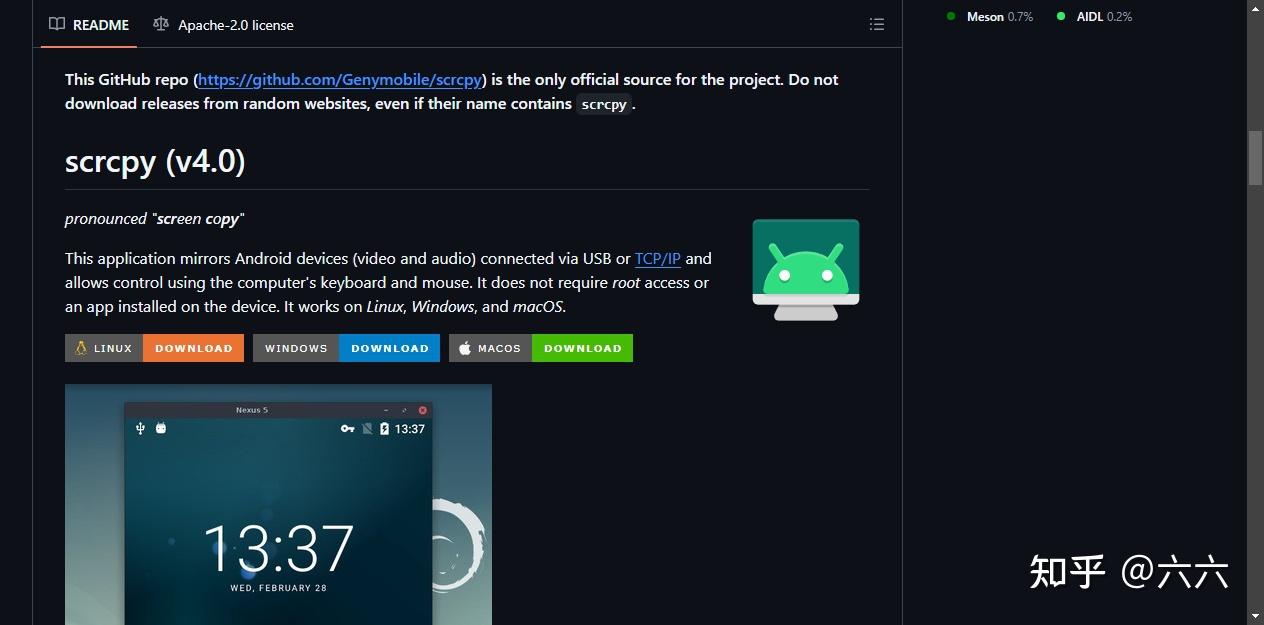1264x625 pixels.
Task: Click the red close button in Nexus 5 screenshot
Action: (x=423, y=410)
